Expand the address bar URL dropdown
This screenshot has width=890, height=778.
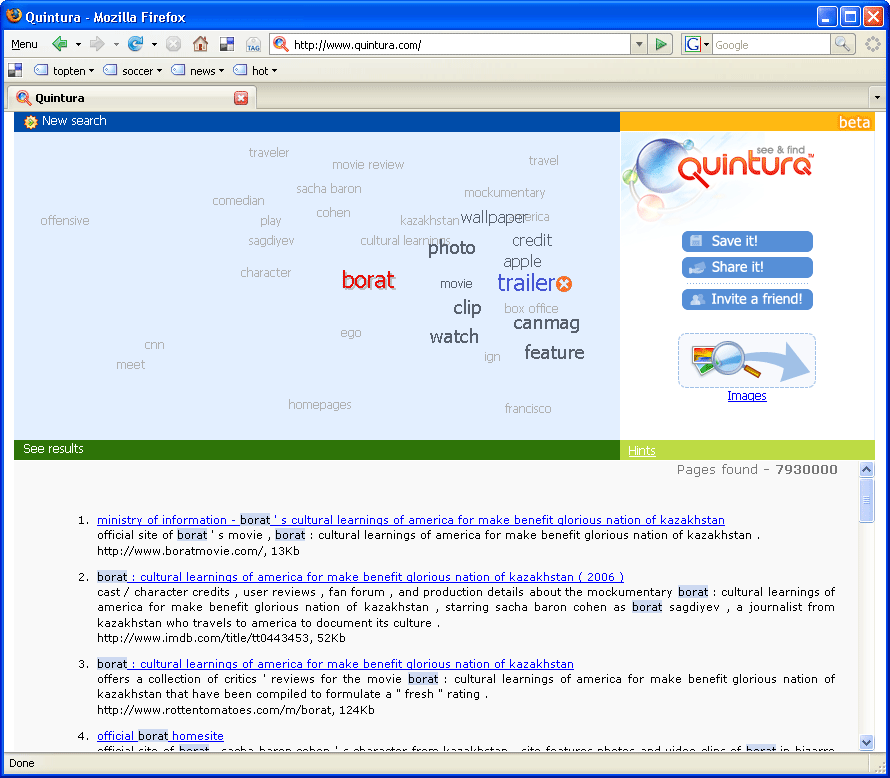pos(639,44)
